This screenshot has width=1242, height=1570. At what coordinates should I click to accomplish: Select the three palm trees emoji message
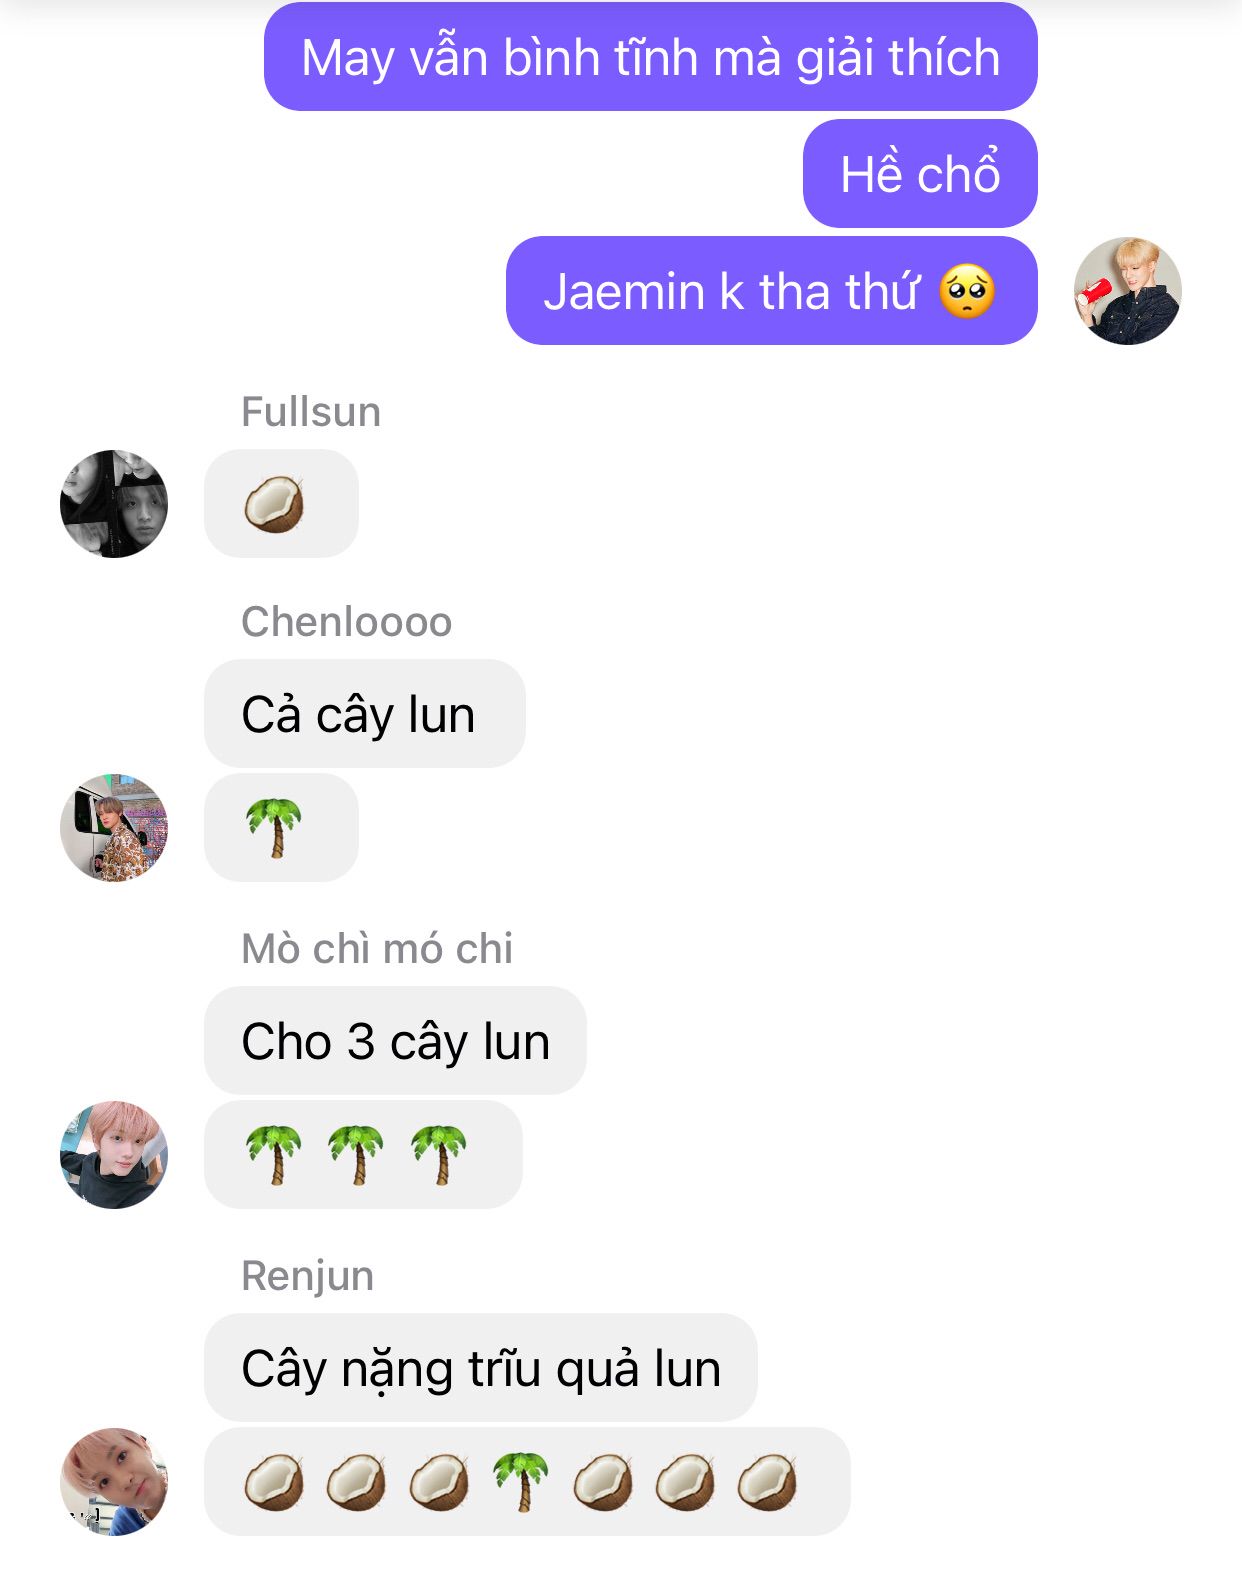coord(363,1154)
